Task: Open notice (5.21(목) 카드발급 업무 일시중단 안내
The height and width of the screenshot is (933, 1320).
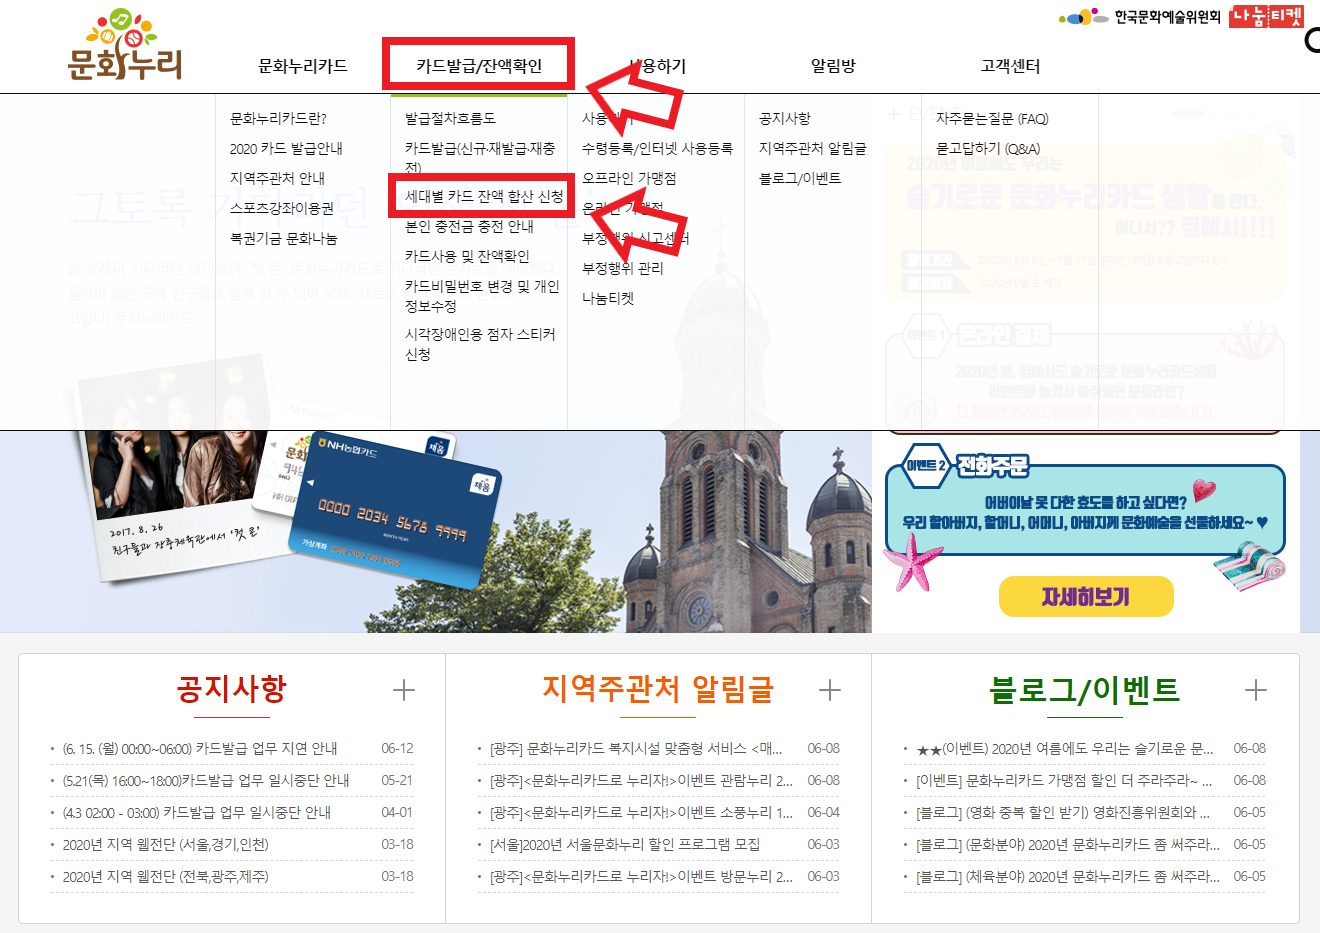Action: pyautogui.click(x=206, y=780)
